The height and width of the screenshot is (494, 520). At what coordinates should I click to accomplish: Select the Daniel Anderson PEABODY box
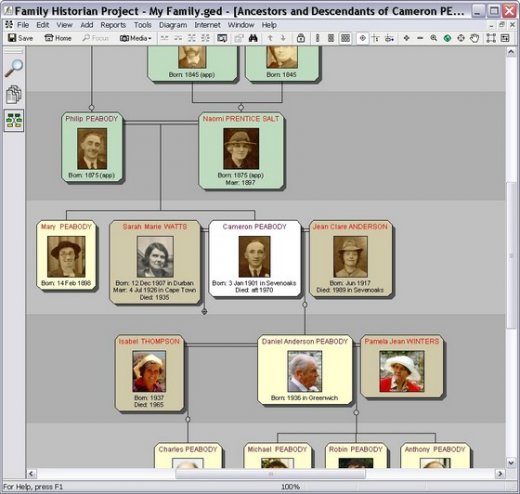(x=305, y=370)
